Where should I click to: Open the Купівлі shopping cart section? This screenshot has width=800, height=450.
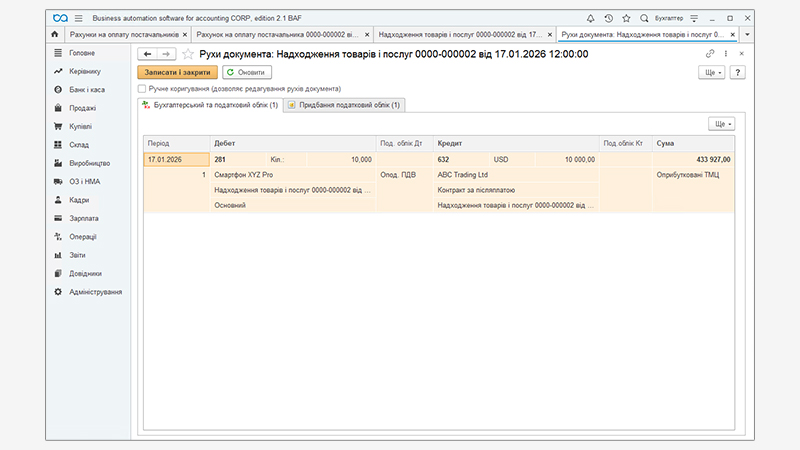[80, 126]
